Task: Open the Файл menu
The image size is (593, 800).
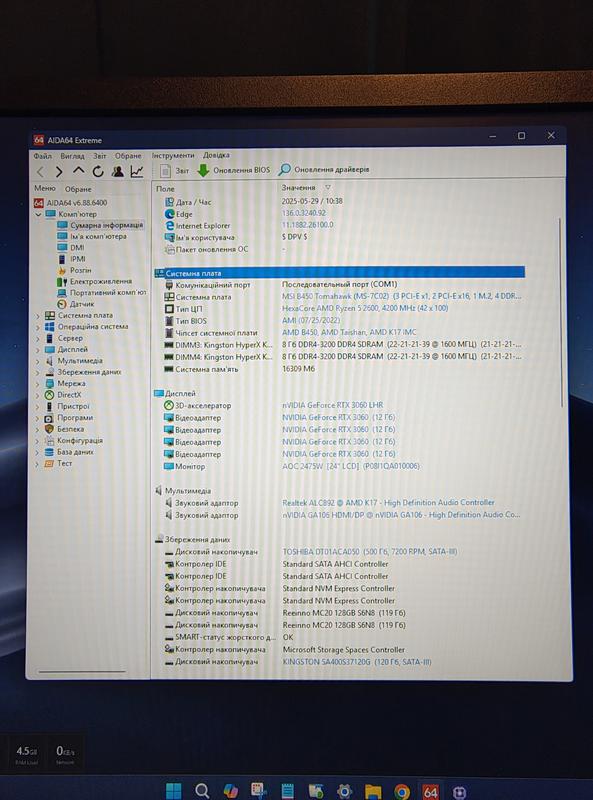Action: point(42,156)
